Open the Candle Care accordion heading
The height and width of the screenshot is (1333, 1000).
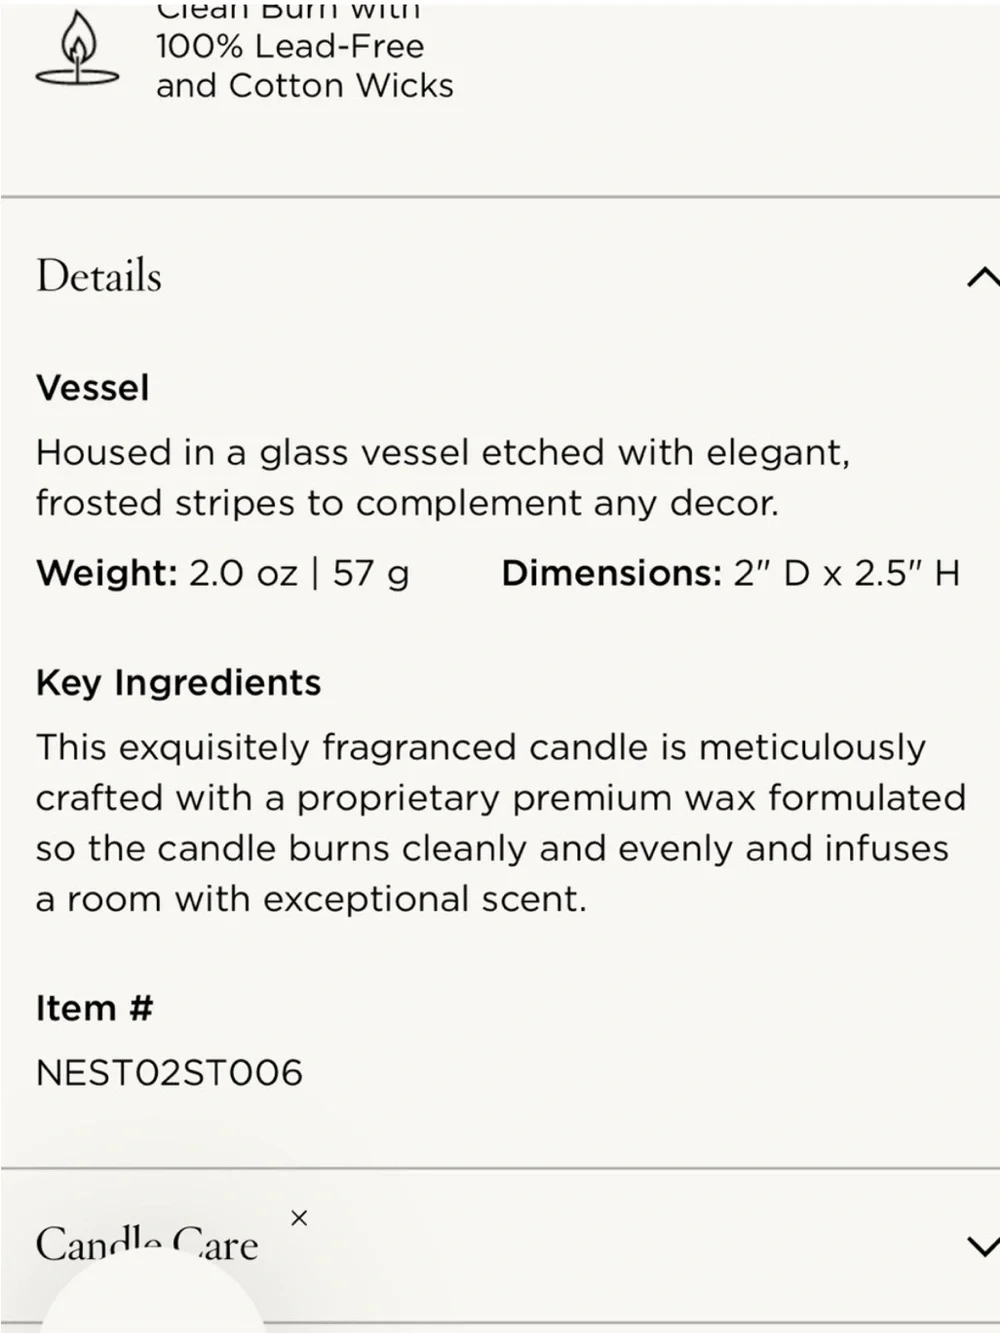pyautogui.click(x=147, y=1244)
